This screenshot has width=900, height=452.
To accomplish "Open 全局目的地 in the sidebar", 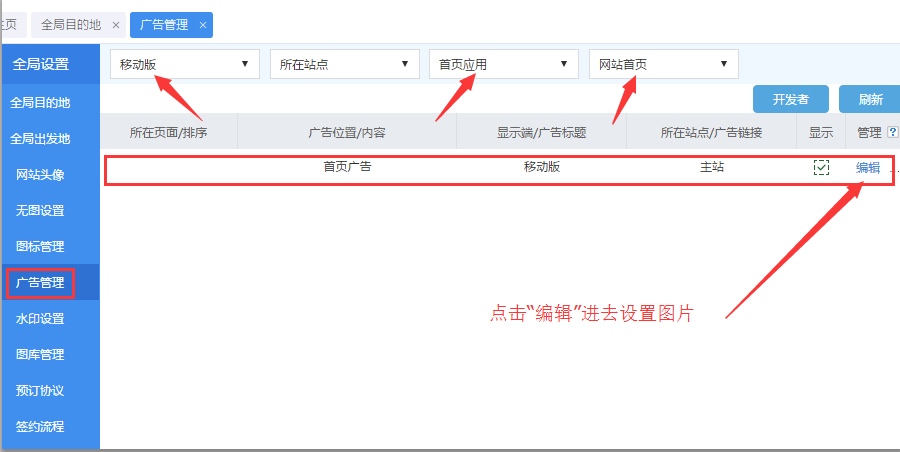I will [40, 102].
